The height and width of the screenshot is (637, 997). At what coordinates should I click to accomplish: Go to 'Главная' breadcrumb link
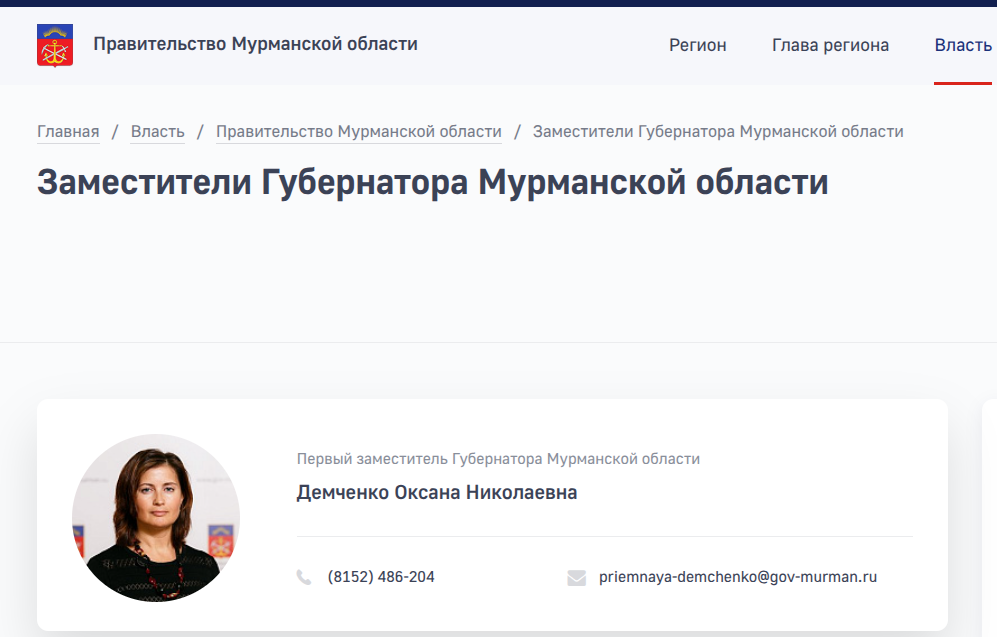pos(68,132)
